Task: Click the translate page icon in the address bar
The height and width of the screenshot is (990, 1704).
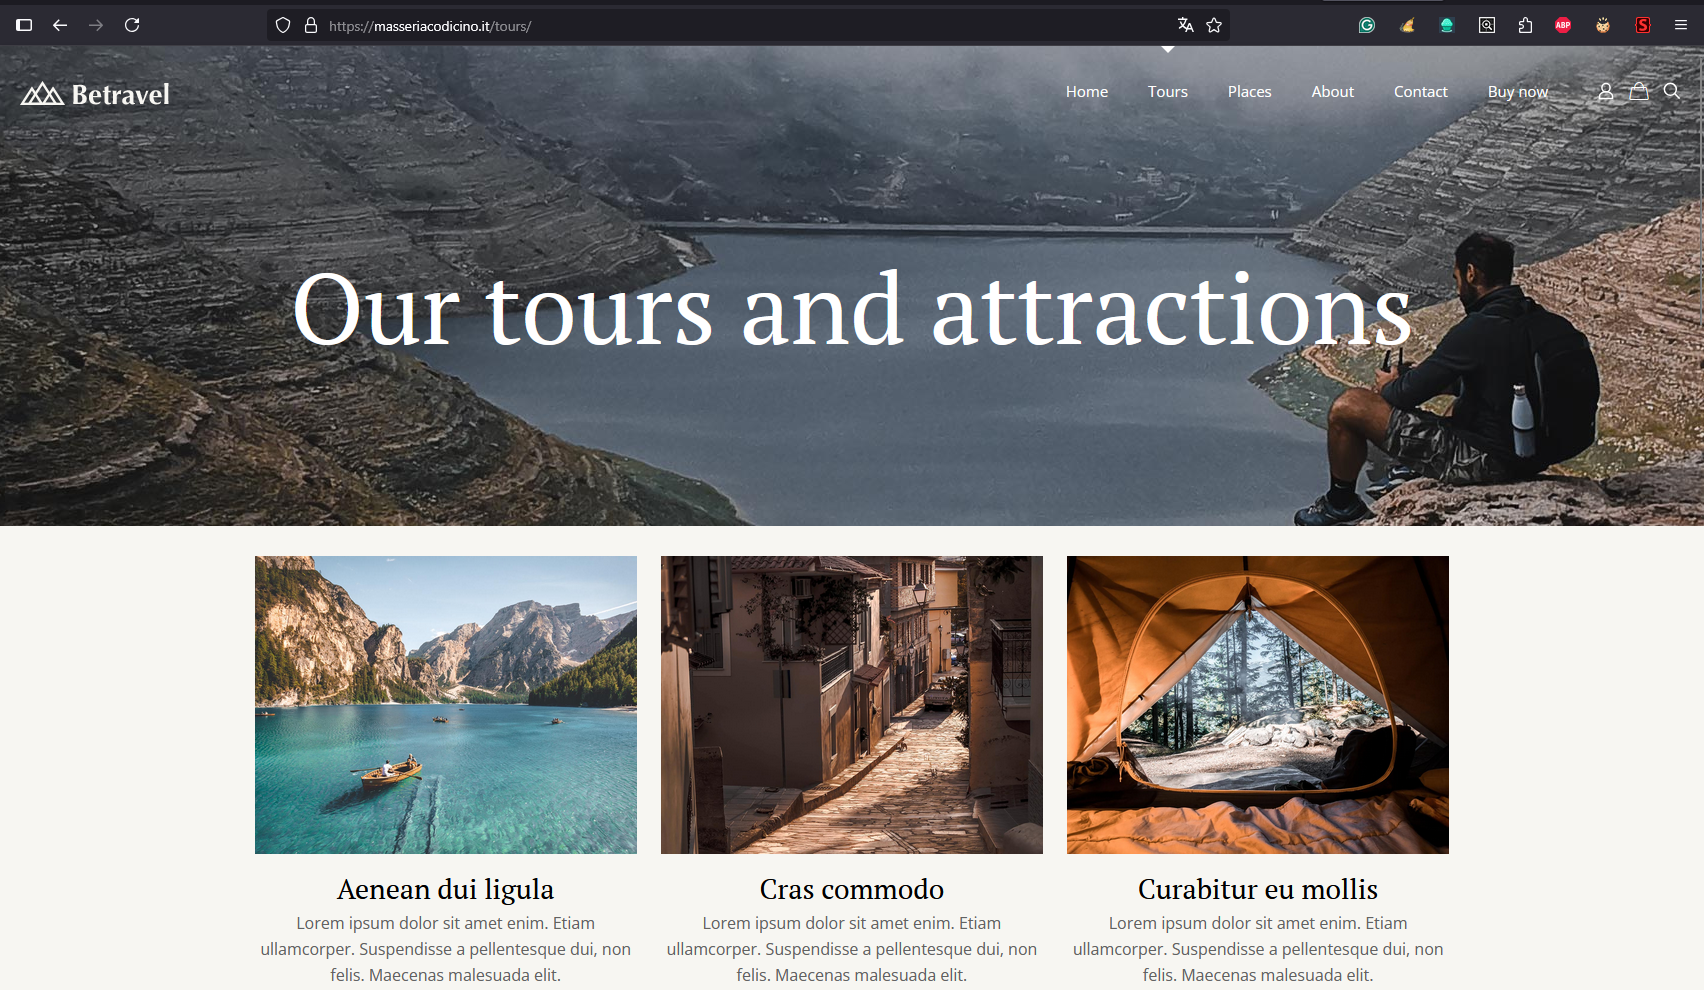Action: tap(1185, 25)
